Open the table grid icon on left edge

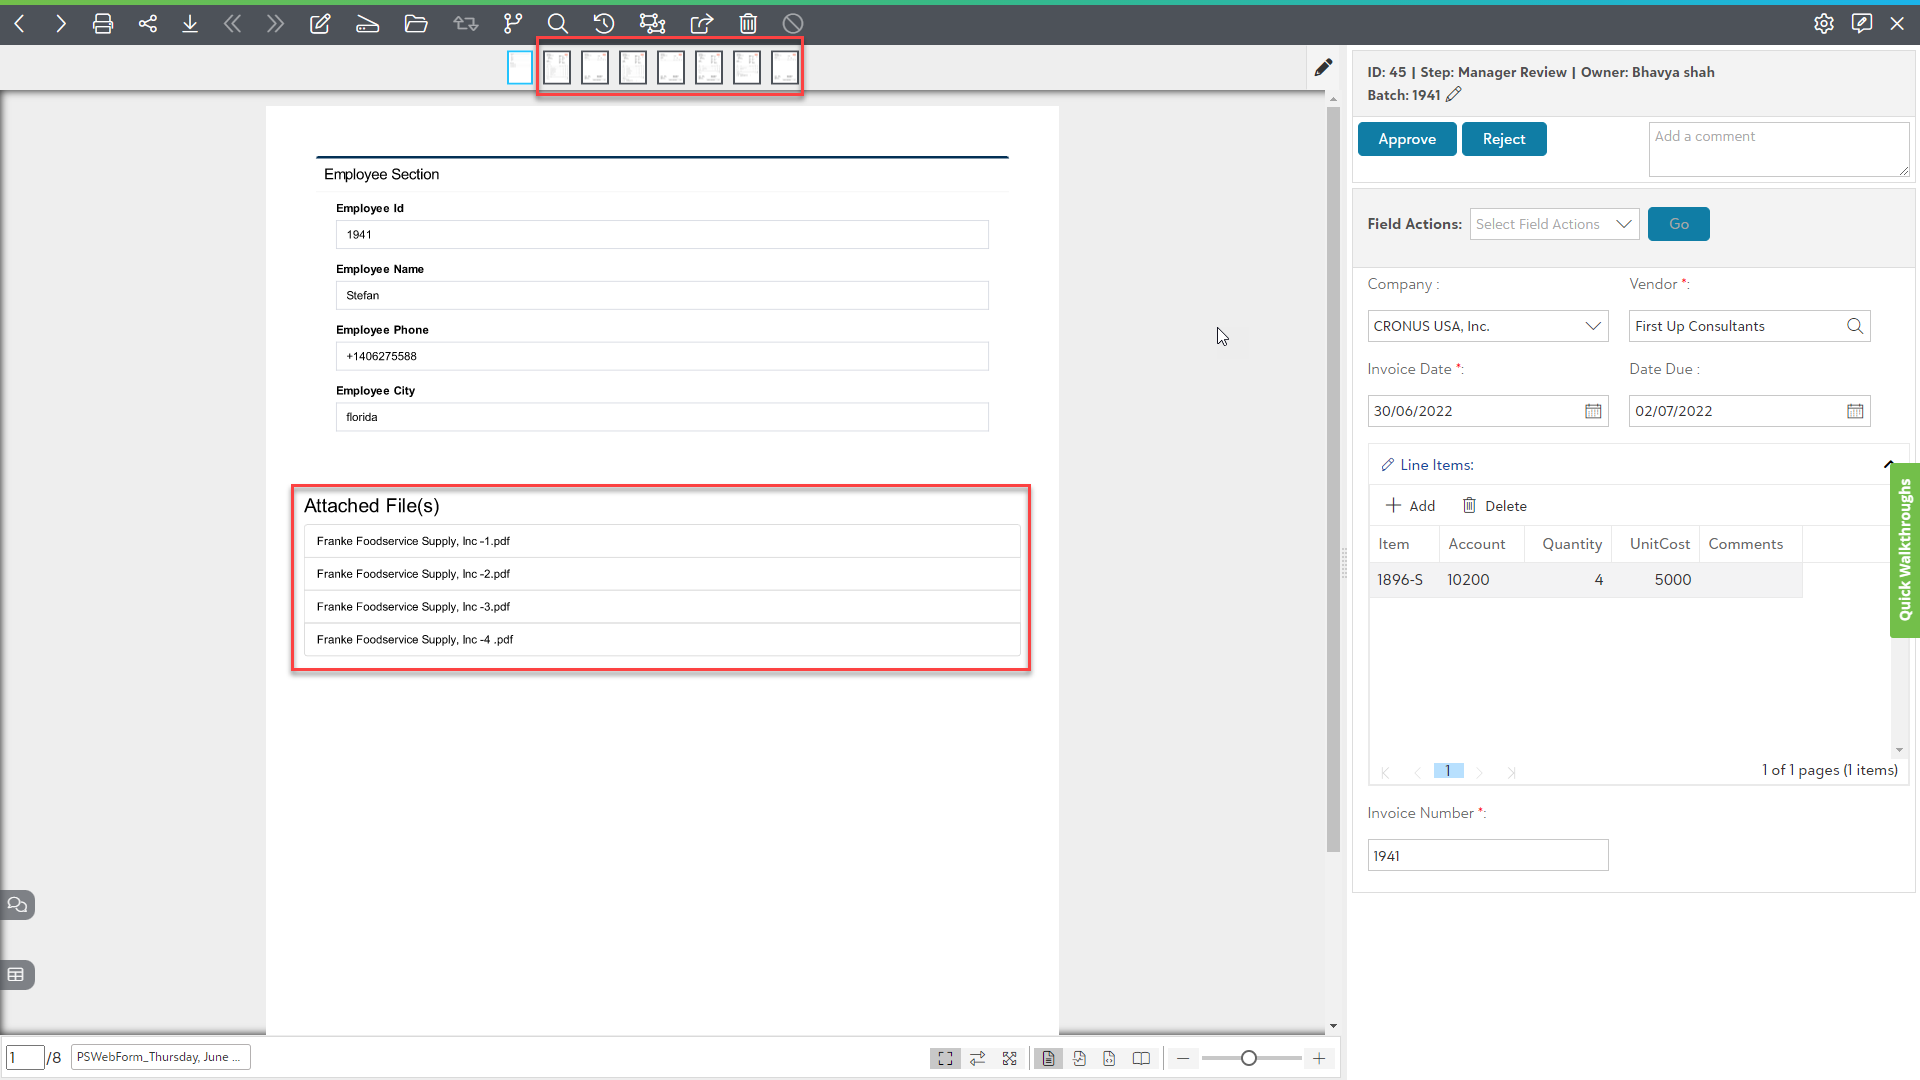[x=17, y=975]
